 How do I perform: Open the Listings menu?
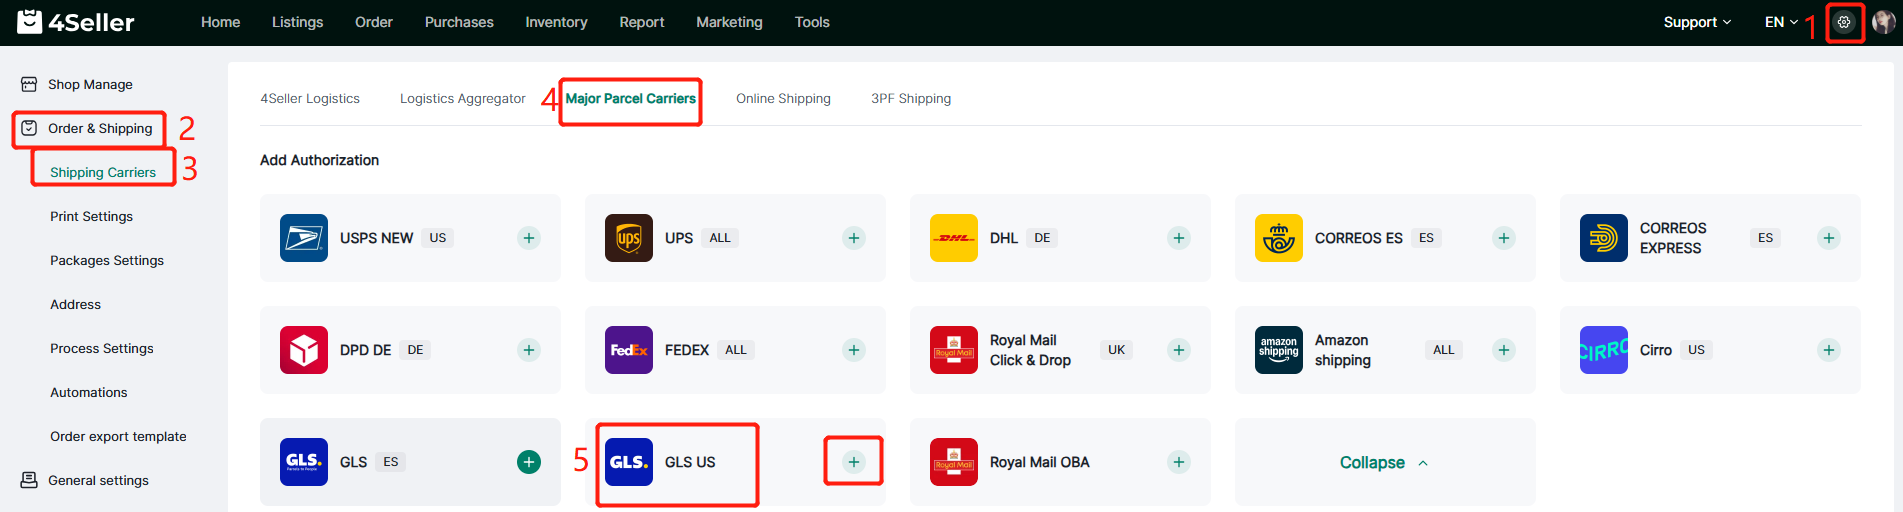pyautogui.click(x=297, y=22)
